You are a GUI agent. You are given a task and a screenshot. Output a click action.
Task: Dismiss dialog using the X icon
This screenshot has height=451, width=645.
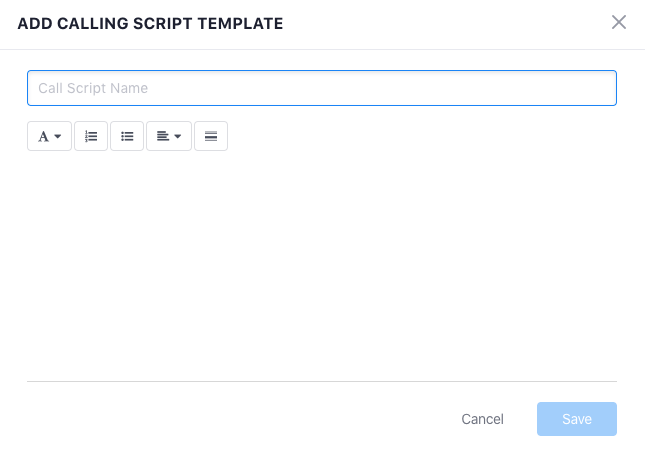click(619, 22)
